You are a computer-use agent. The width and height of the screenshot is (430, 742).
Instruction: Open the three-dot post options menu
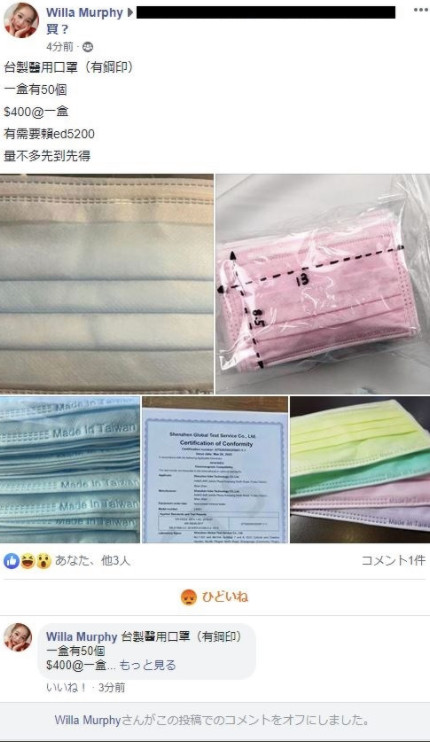[421, 9]
